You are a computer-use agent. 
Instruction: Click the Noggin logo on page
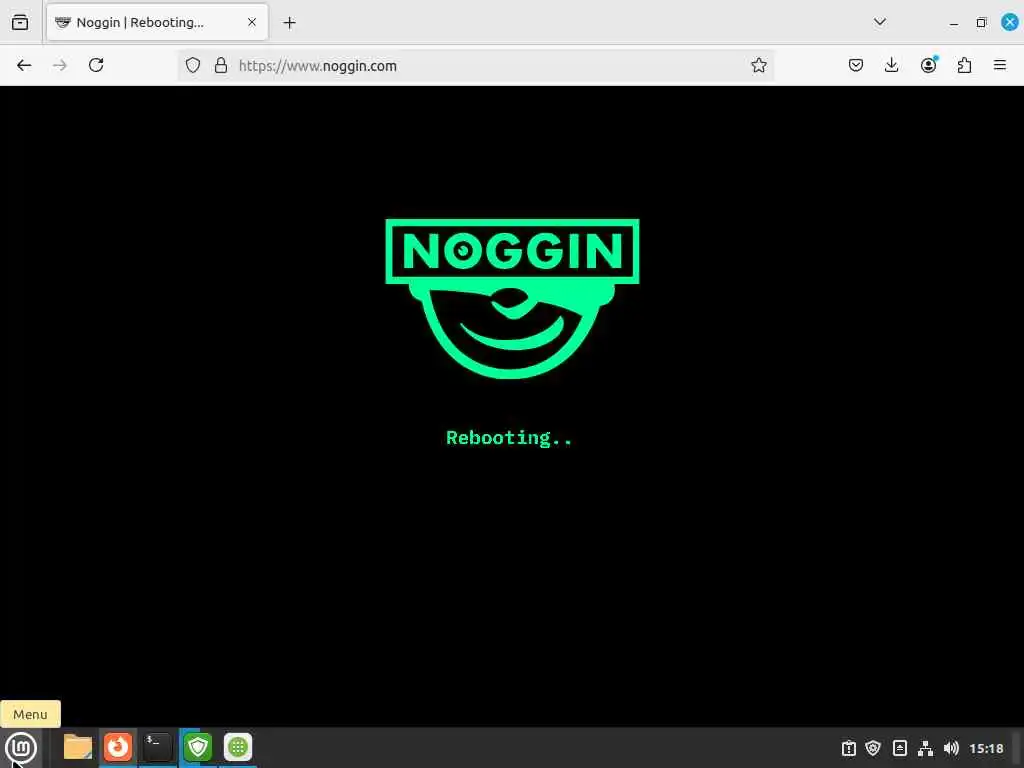[512, 298]
